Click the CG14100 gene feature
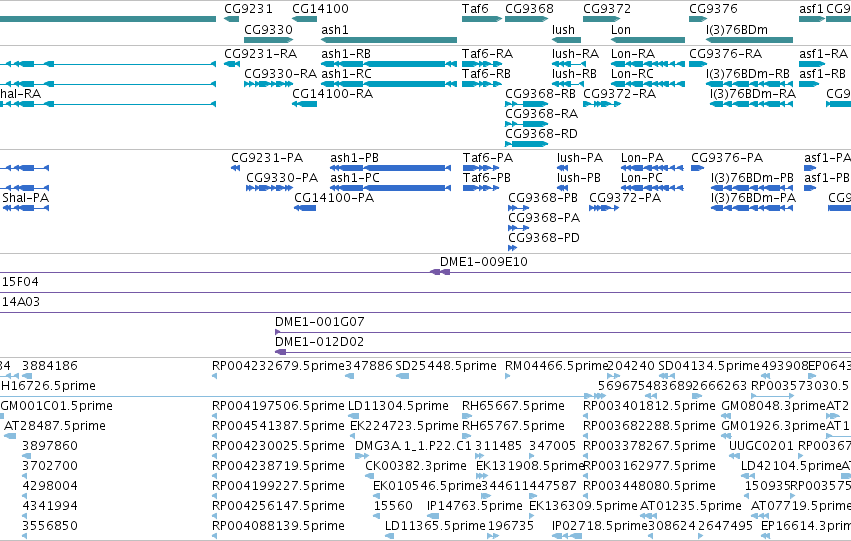Viewport: 851px width, 541px height. (x=304, y=19)
